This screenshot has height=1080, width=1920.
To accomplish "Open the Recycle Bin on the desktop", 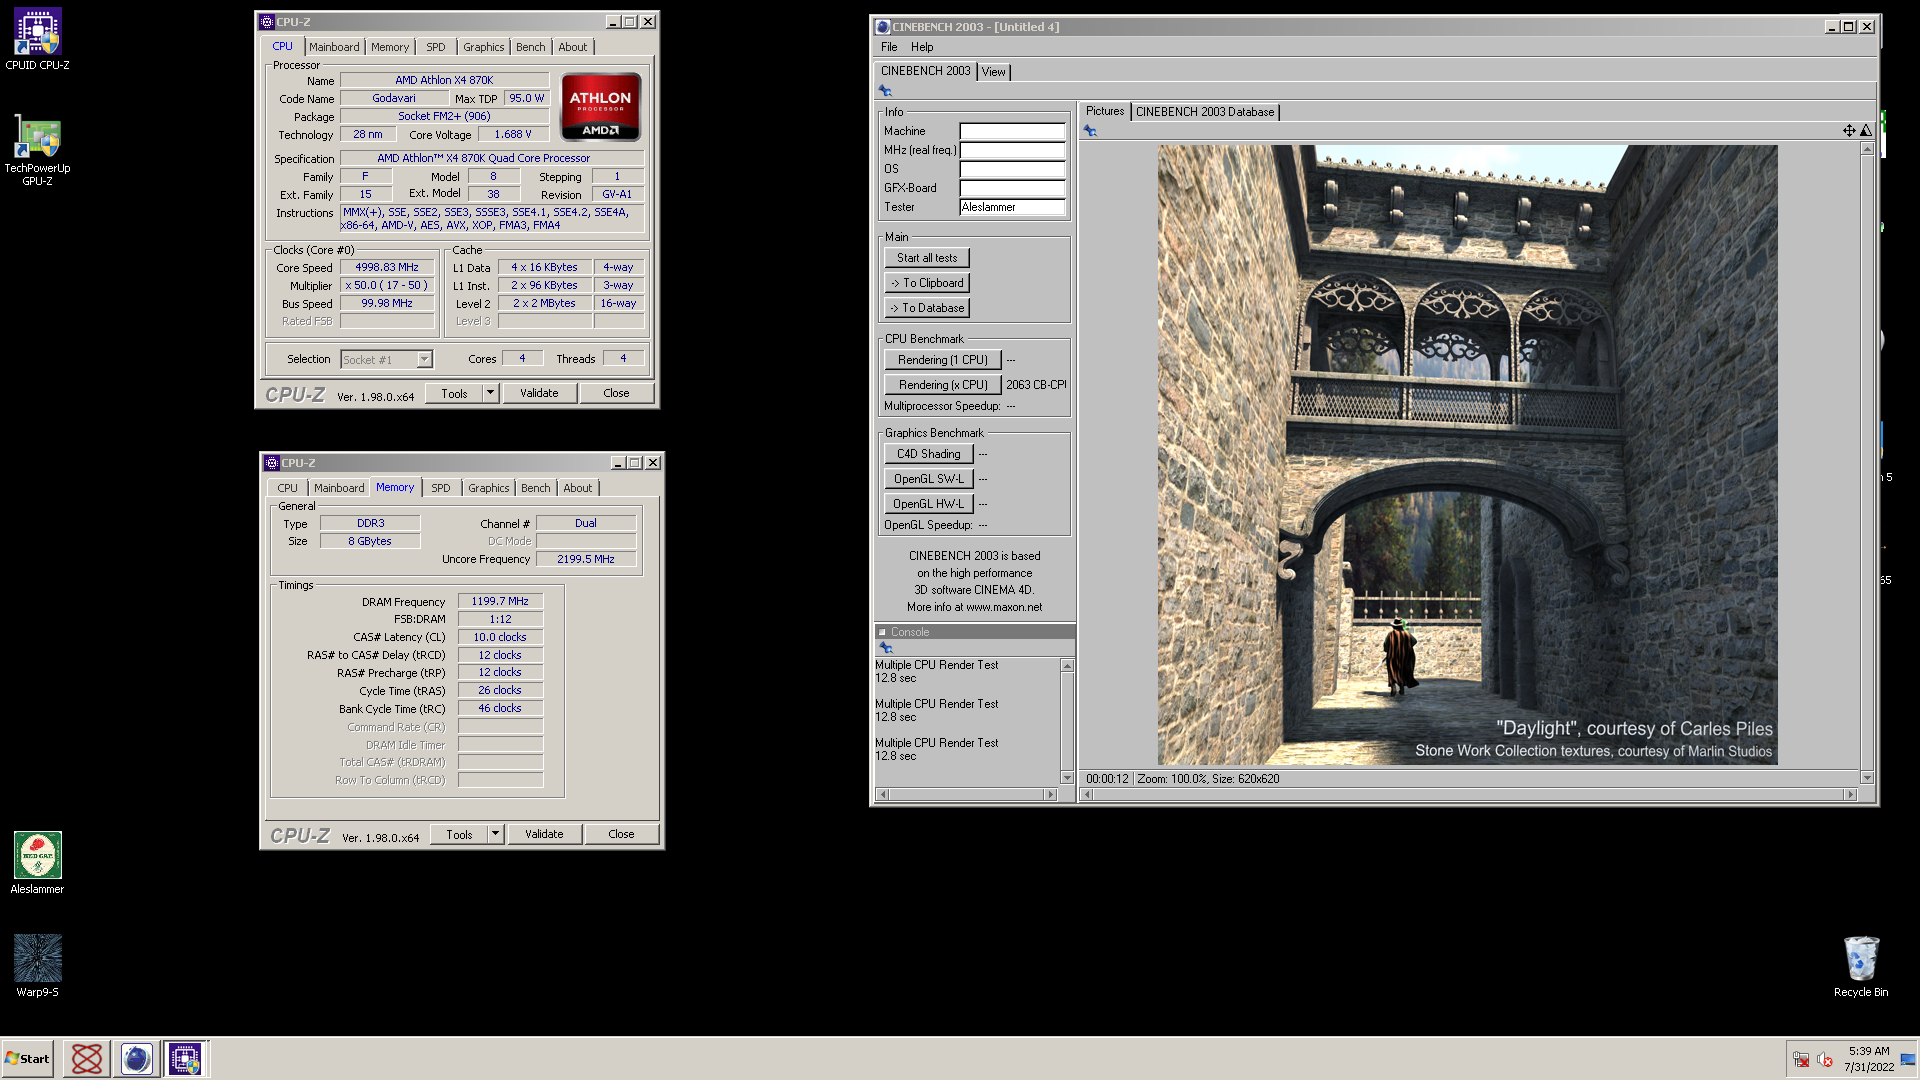I will coord(1861,966).
